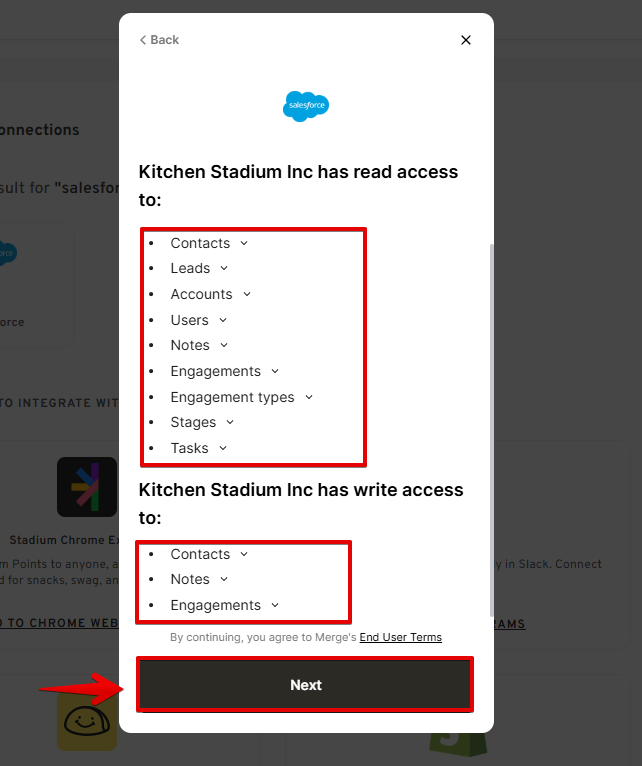Screen dimensions: 642x766
Task: Click the Stadium Chrome Extension icon
Action: click(87, 487)
